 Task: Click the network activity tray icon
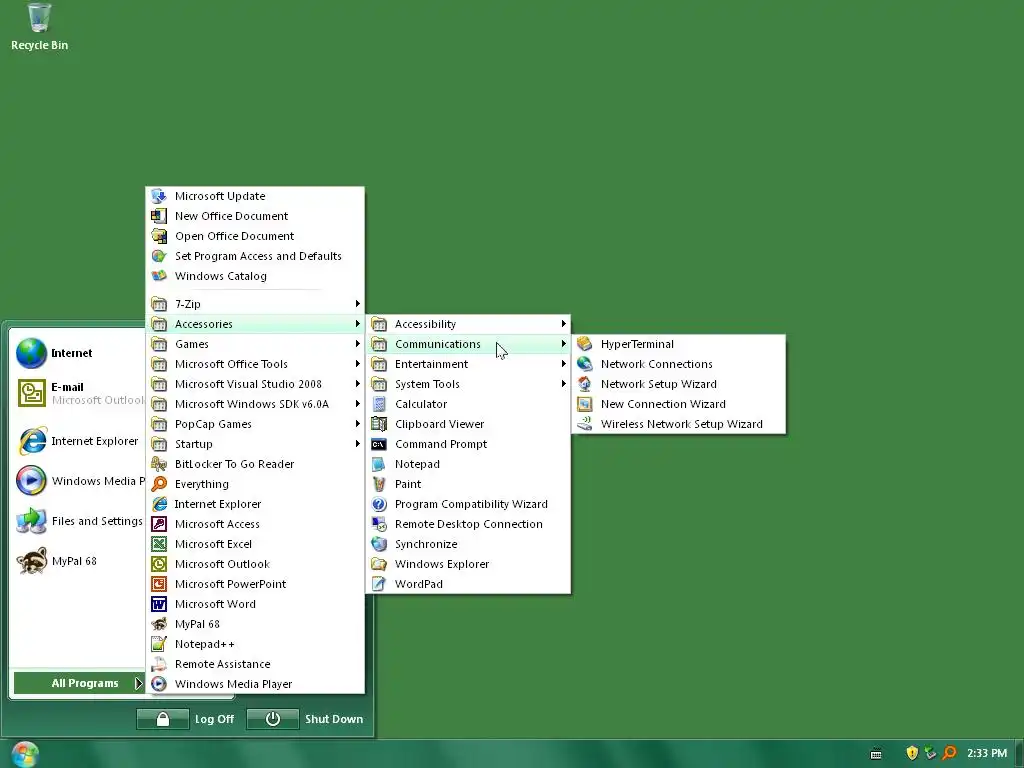pyautogui.click(x=930, y=753)
